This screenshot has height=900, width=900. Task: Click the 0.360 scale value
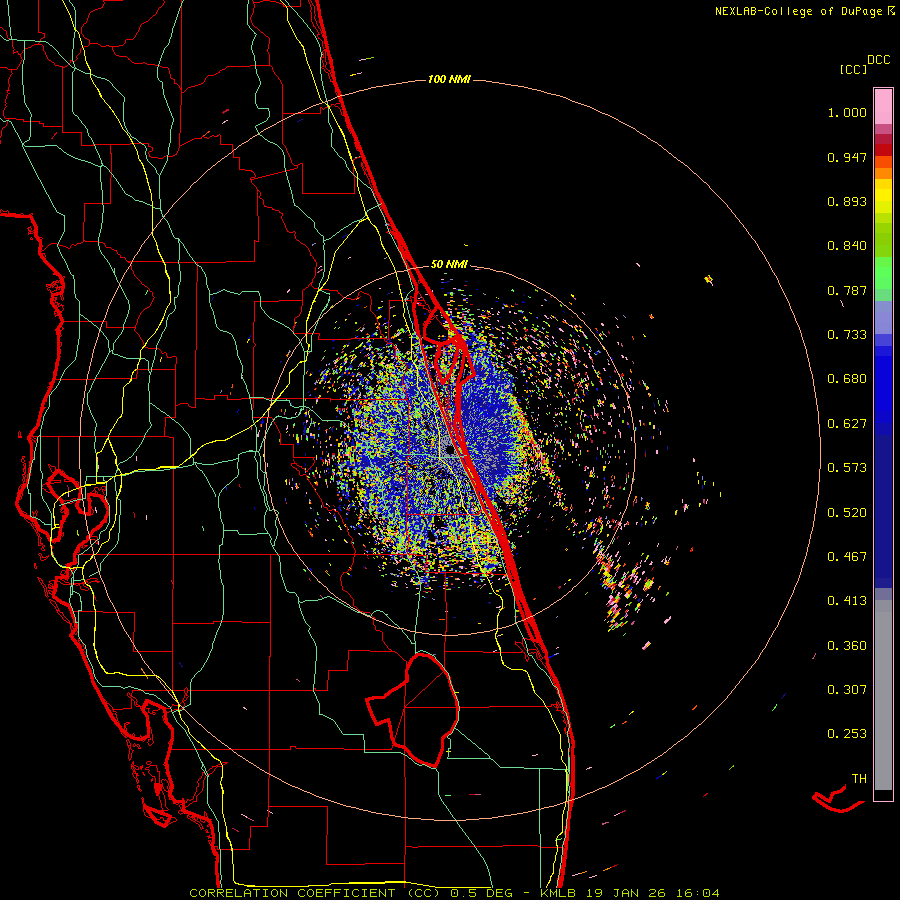847,646
